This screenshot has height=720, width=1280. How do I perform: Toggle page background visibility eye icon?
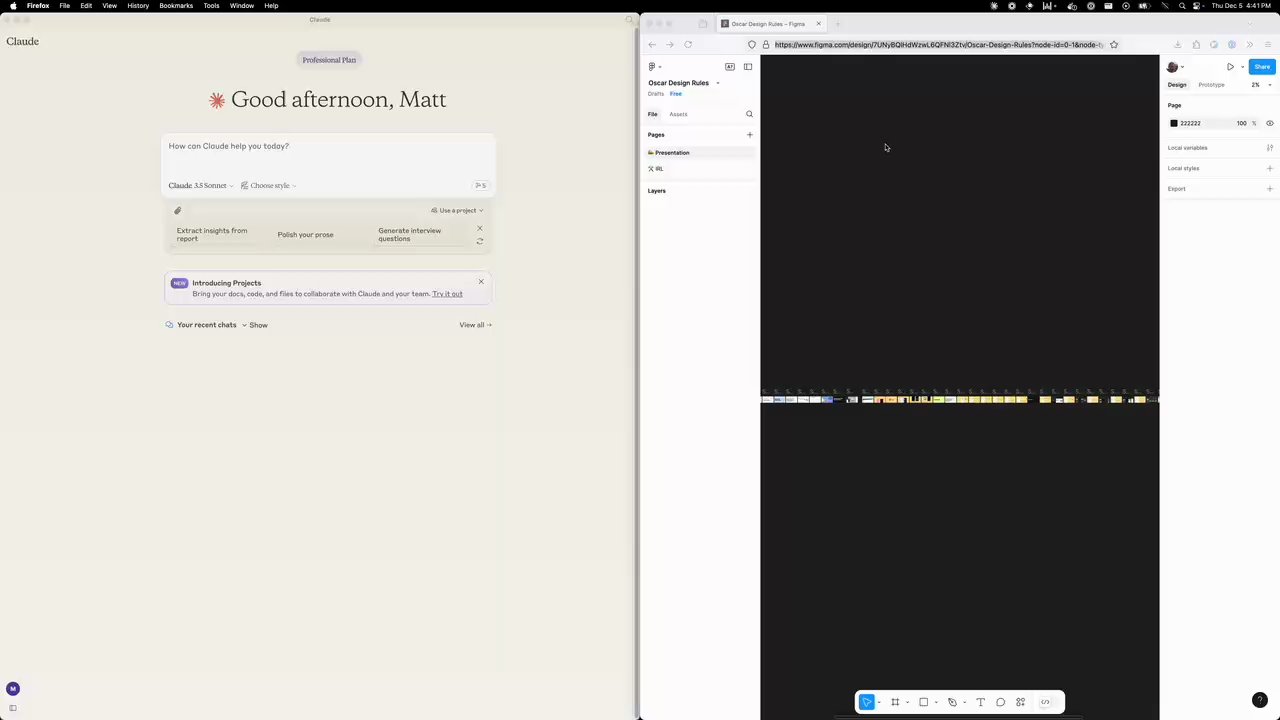pyautogui.click(x=1270, y=123)
